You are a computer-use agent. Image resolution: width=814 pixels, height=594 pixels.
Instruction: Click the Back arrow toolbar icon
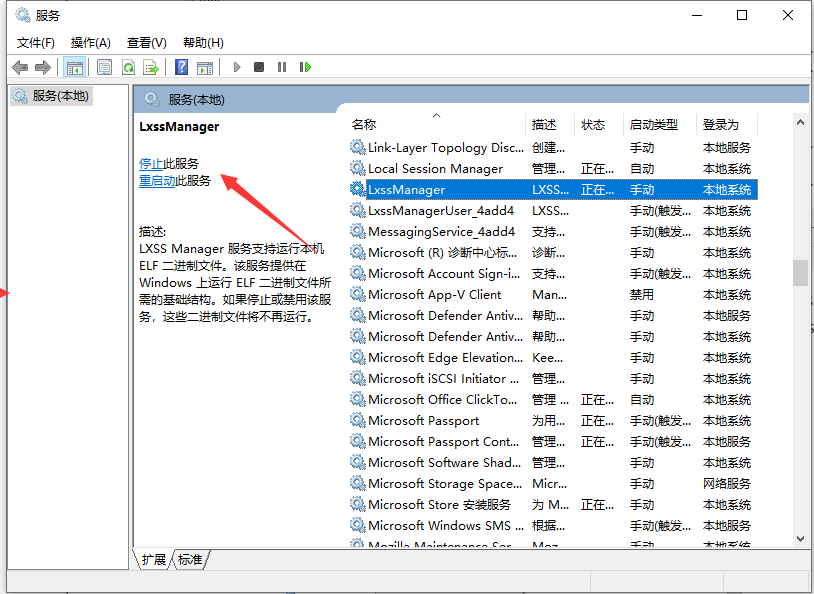(x=20, y=67)
